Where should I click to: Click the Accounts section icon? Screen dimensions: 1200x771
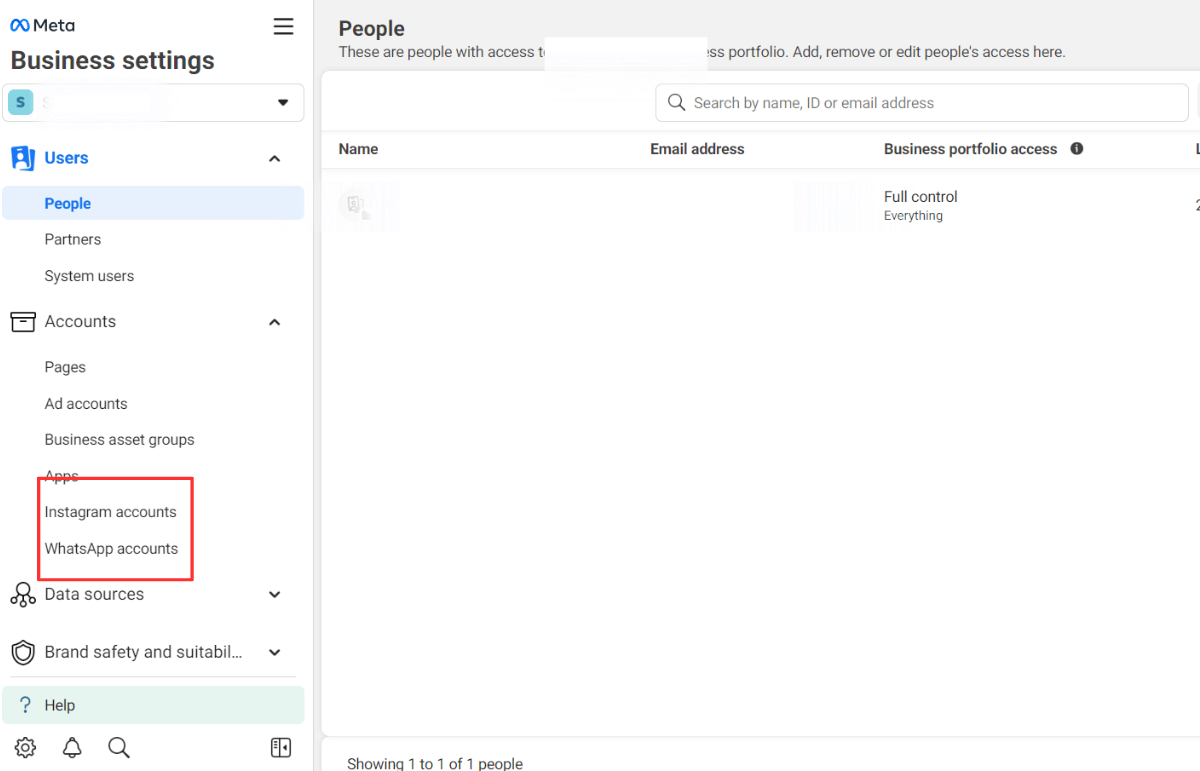[21, 321]
